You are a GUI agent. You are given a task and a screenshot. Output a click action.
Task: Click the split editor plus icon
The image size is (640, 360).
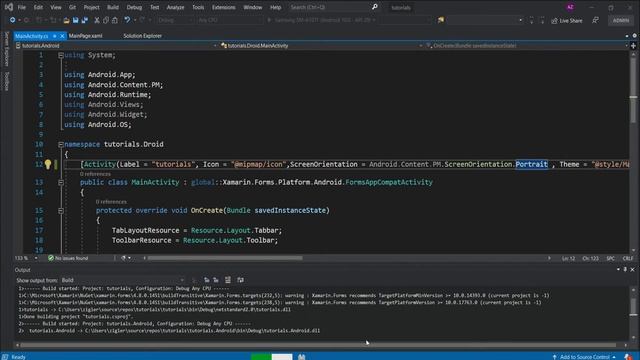tap(633, 46)
